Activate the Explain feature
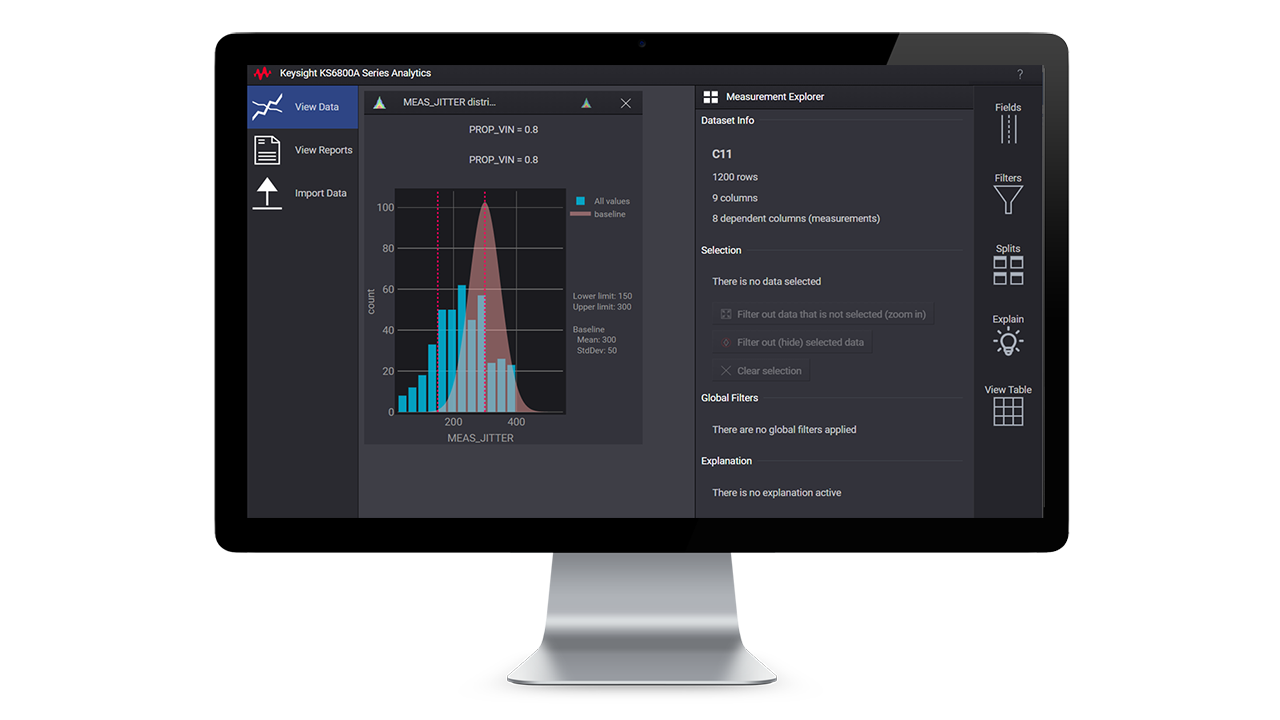This screenshot has width=1280, height=720. click(x=1007, y=333)
